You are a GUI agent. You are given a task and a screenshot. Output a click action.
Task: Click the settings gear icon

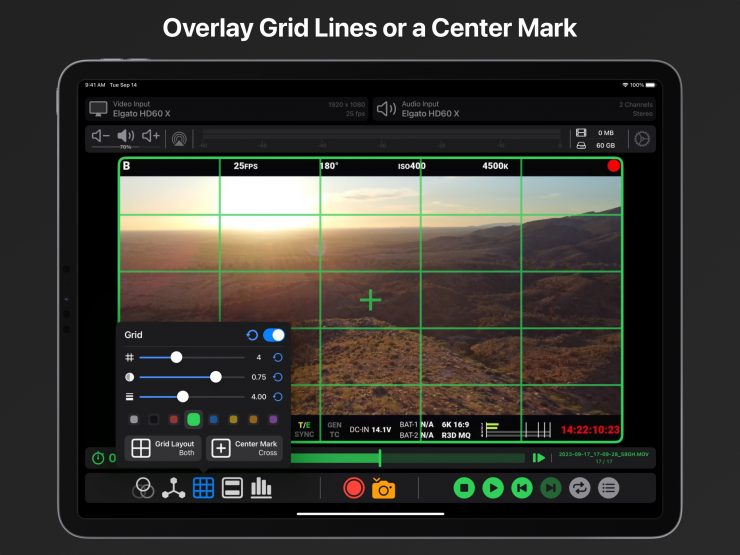coord(642,139)
